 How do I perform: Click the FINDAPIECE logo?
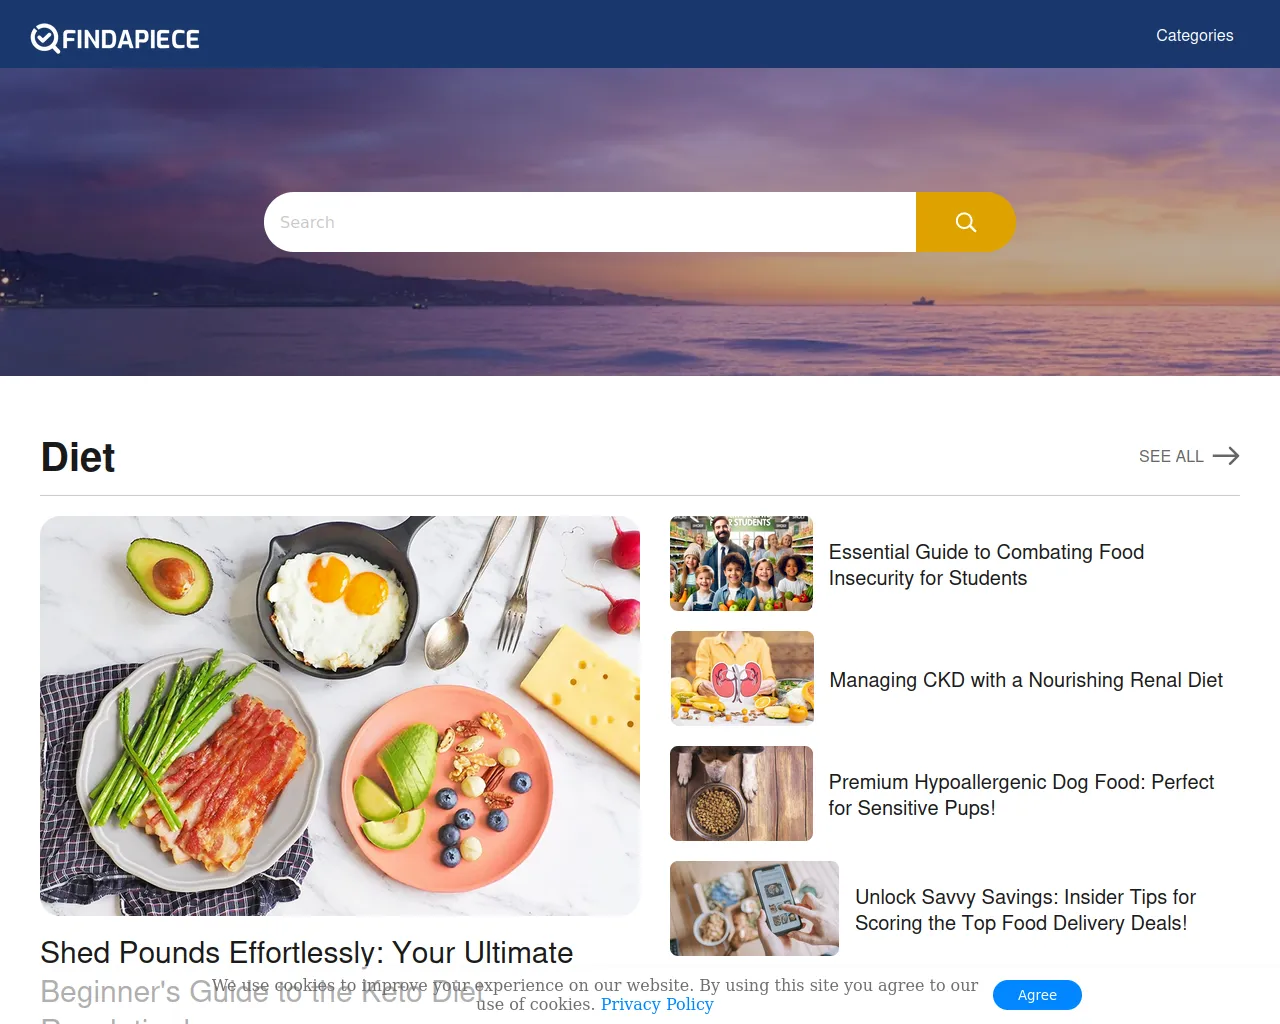[x=115, y=38]
